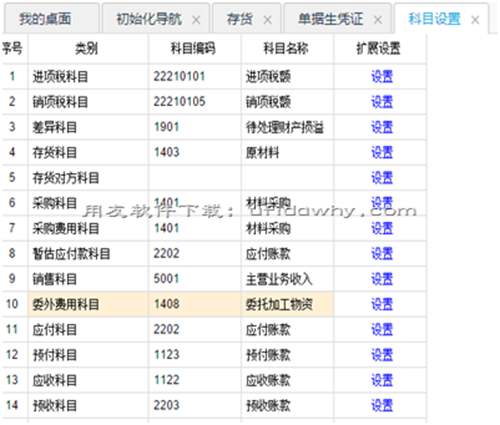Select the 采购费用科目 category cell

pyautogui.click(x=88, y=228)
